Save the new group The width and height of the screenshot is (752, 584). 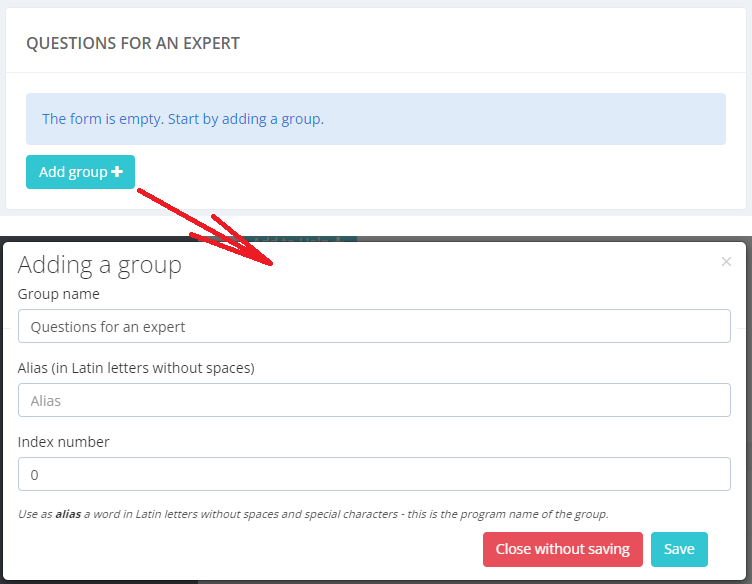click(679, 549)
